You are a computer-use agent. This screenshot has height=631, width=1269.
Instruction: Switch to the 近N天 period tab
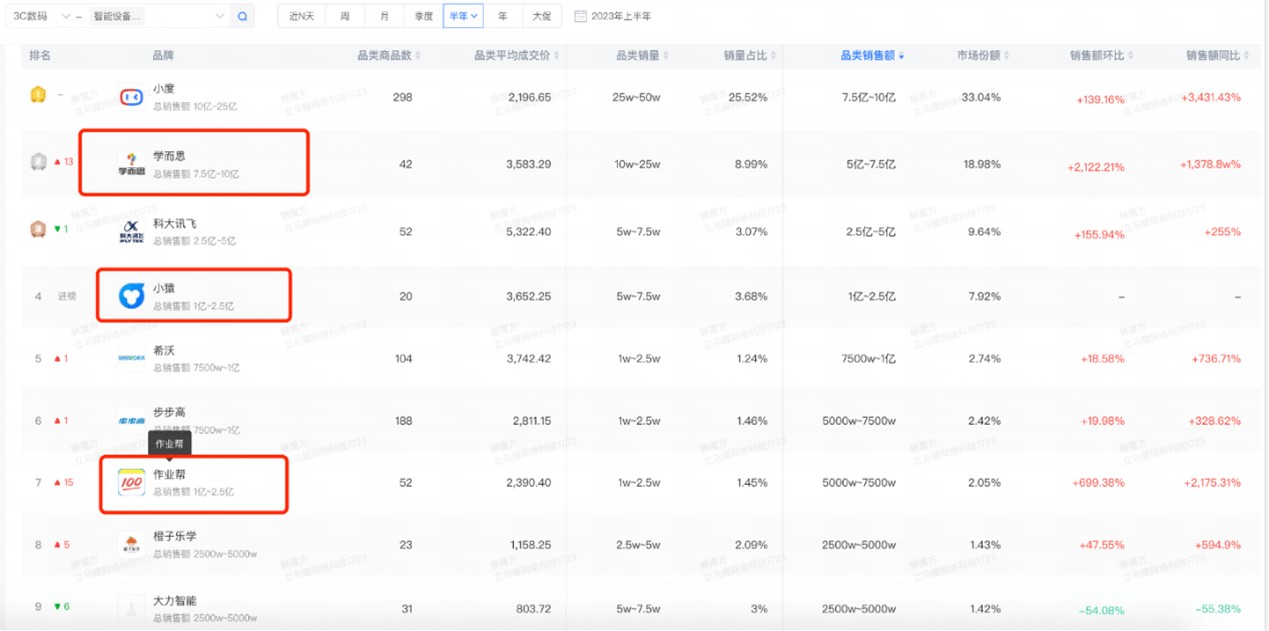[x=301, y=16]
